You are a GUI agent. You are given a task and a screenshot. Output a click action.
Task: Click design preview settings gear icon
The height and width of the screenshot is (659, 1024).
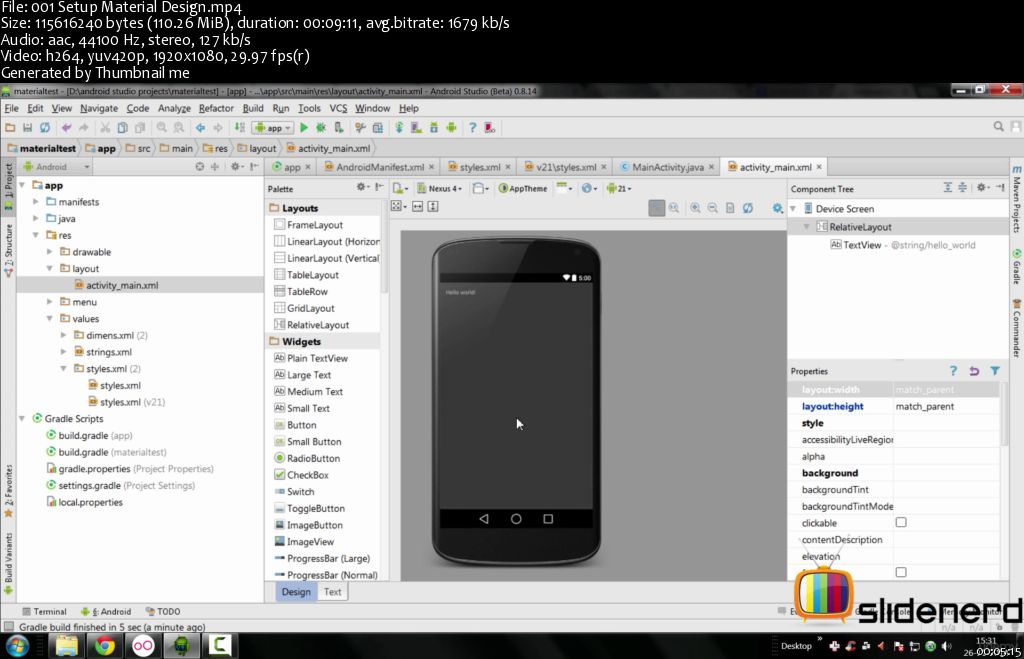pyautogui.click(x=777, y=208)
